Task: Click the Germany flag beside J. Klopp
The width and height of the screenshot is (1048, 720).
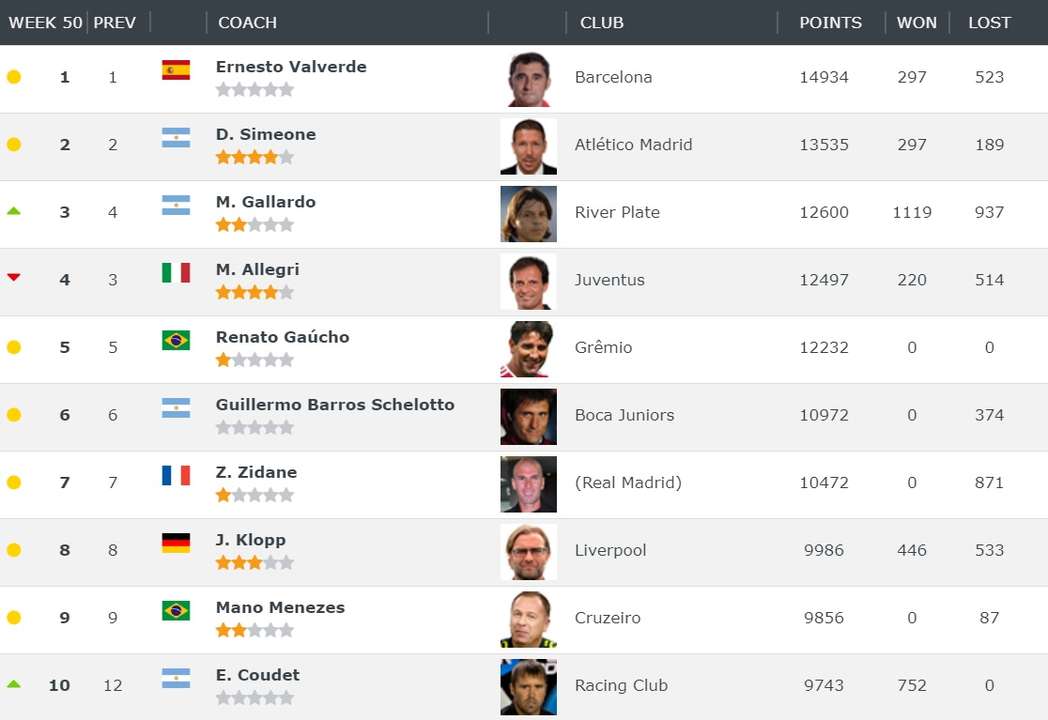Action: point(176,543)
